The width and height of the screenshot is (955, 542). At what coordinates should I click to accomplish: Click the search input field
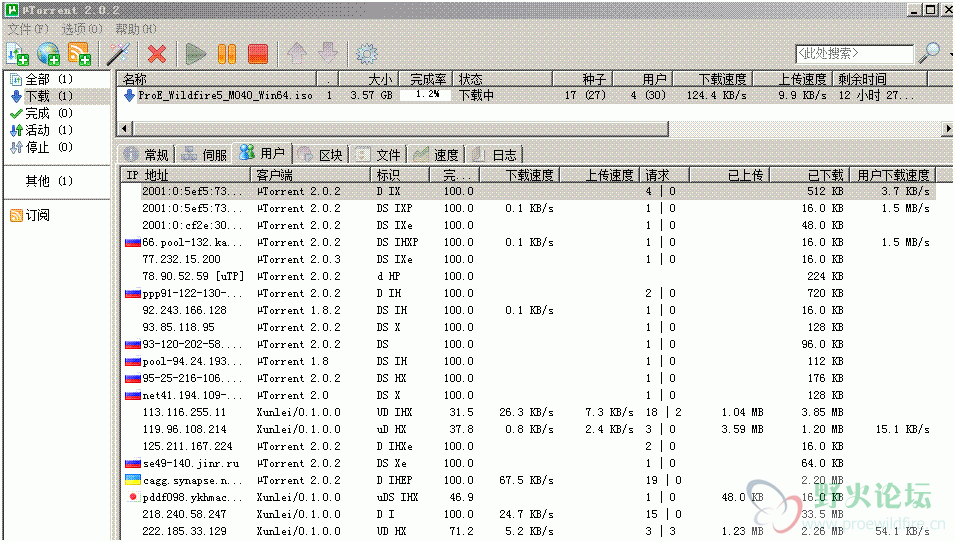[854, 54]
